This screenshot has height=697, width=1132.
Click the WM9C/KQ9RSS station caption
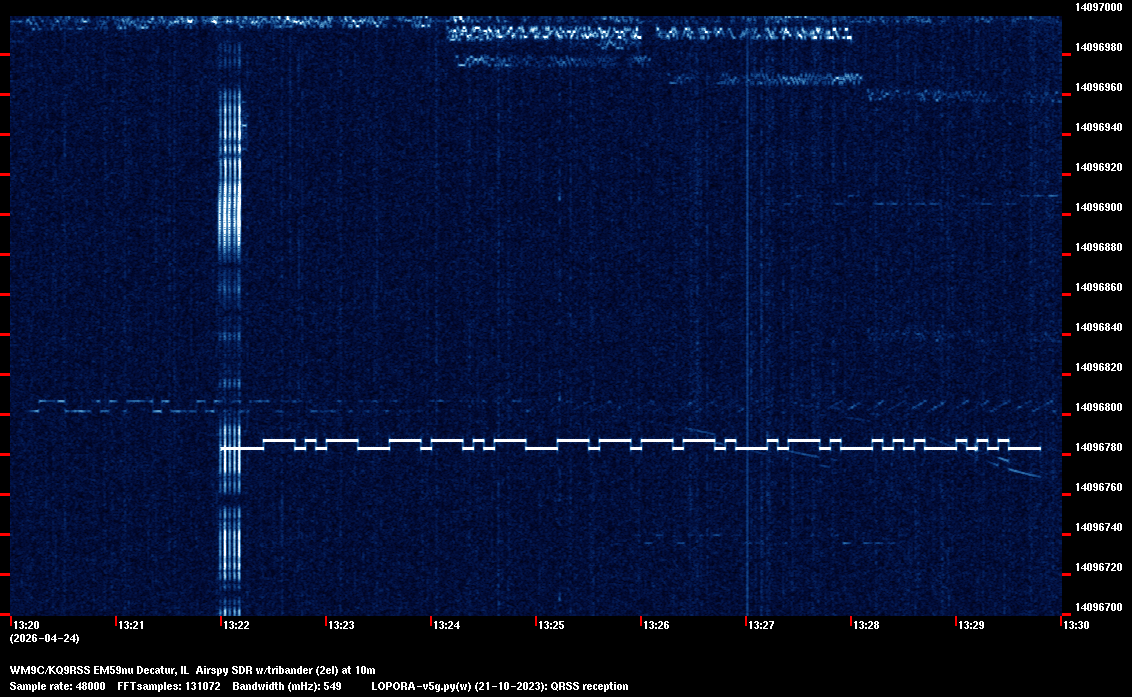(192, 669)
